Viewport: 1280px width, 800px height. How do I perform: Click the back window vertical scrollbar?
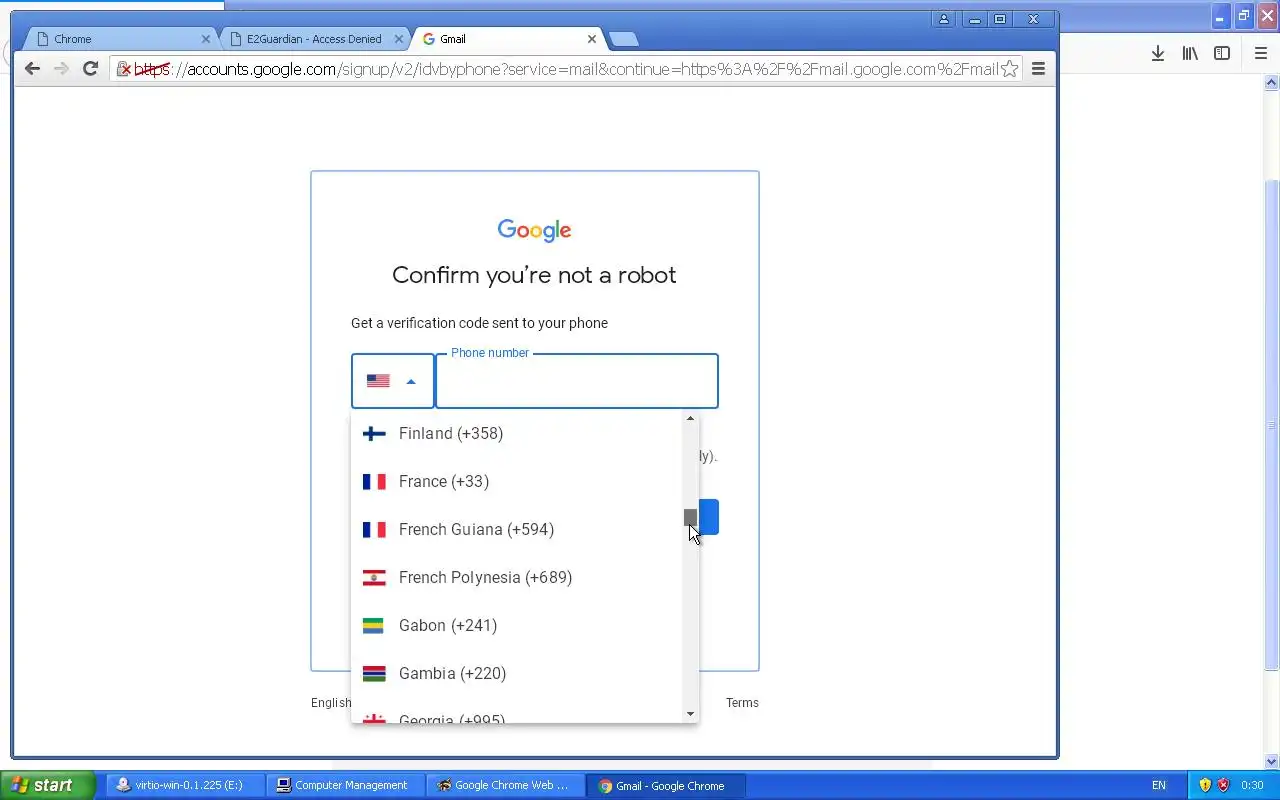1272,425
